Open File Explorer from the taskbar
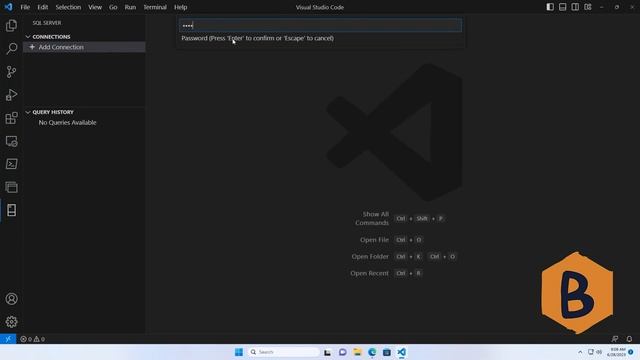This screenshot has width=640, height=360. pyautogui.click(x=357, y=352)
